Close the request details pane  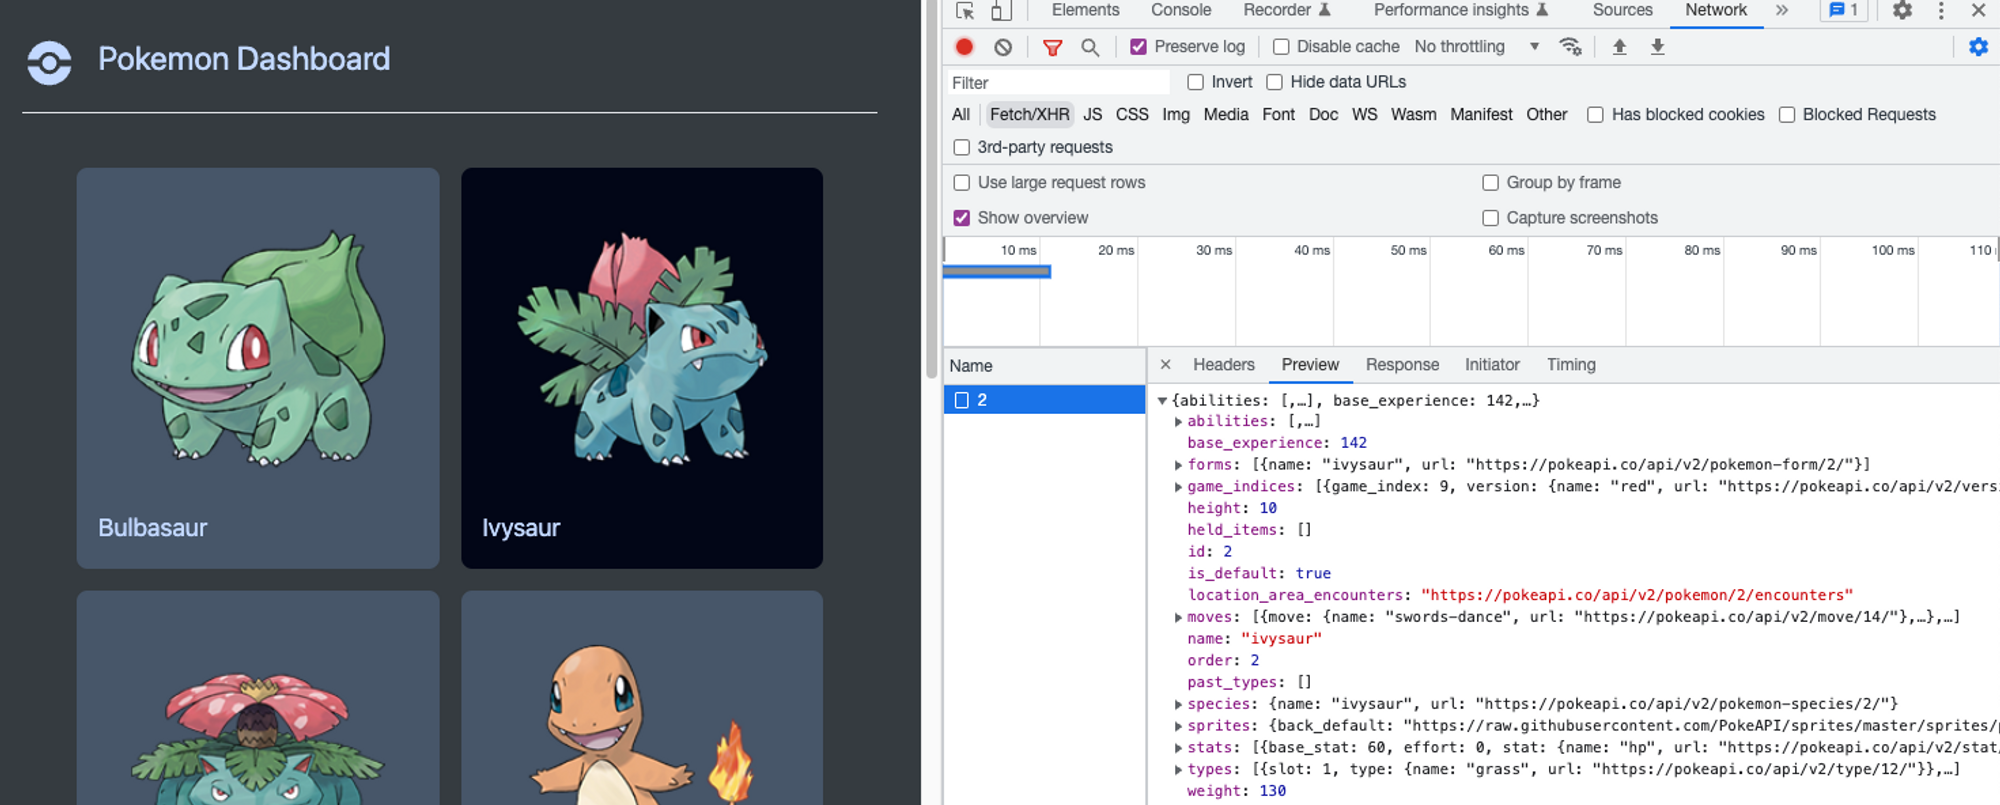[1165, 365]
